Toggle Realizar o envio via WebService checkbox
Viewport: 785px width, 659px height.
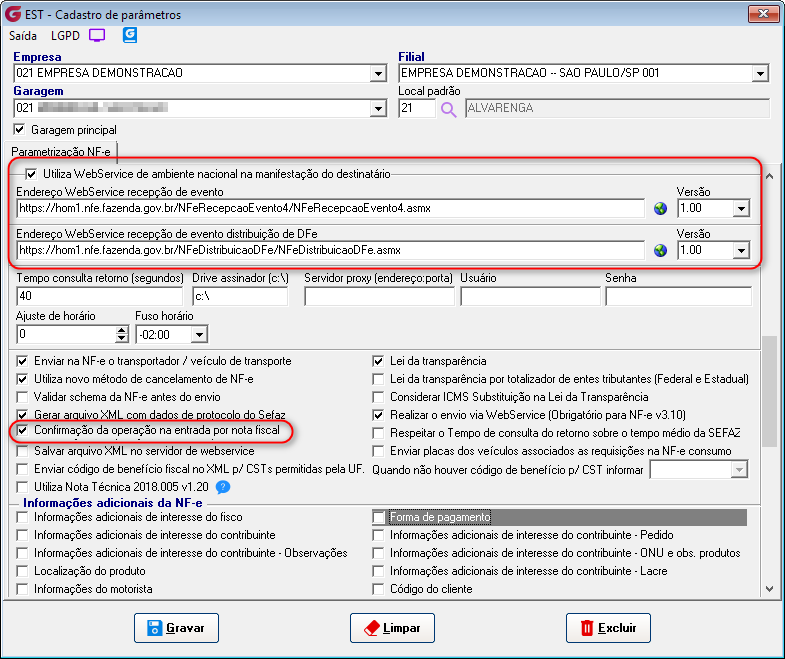[x=378, y=415]
